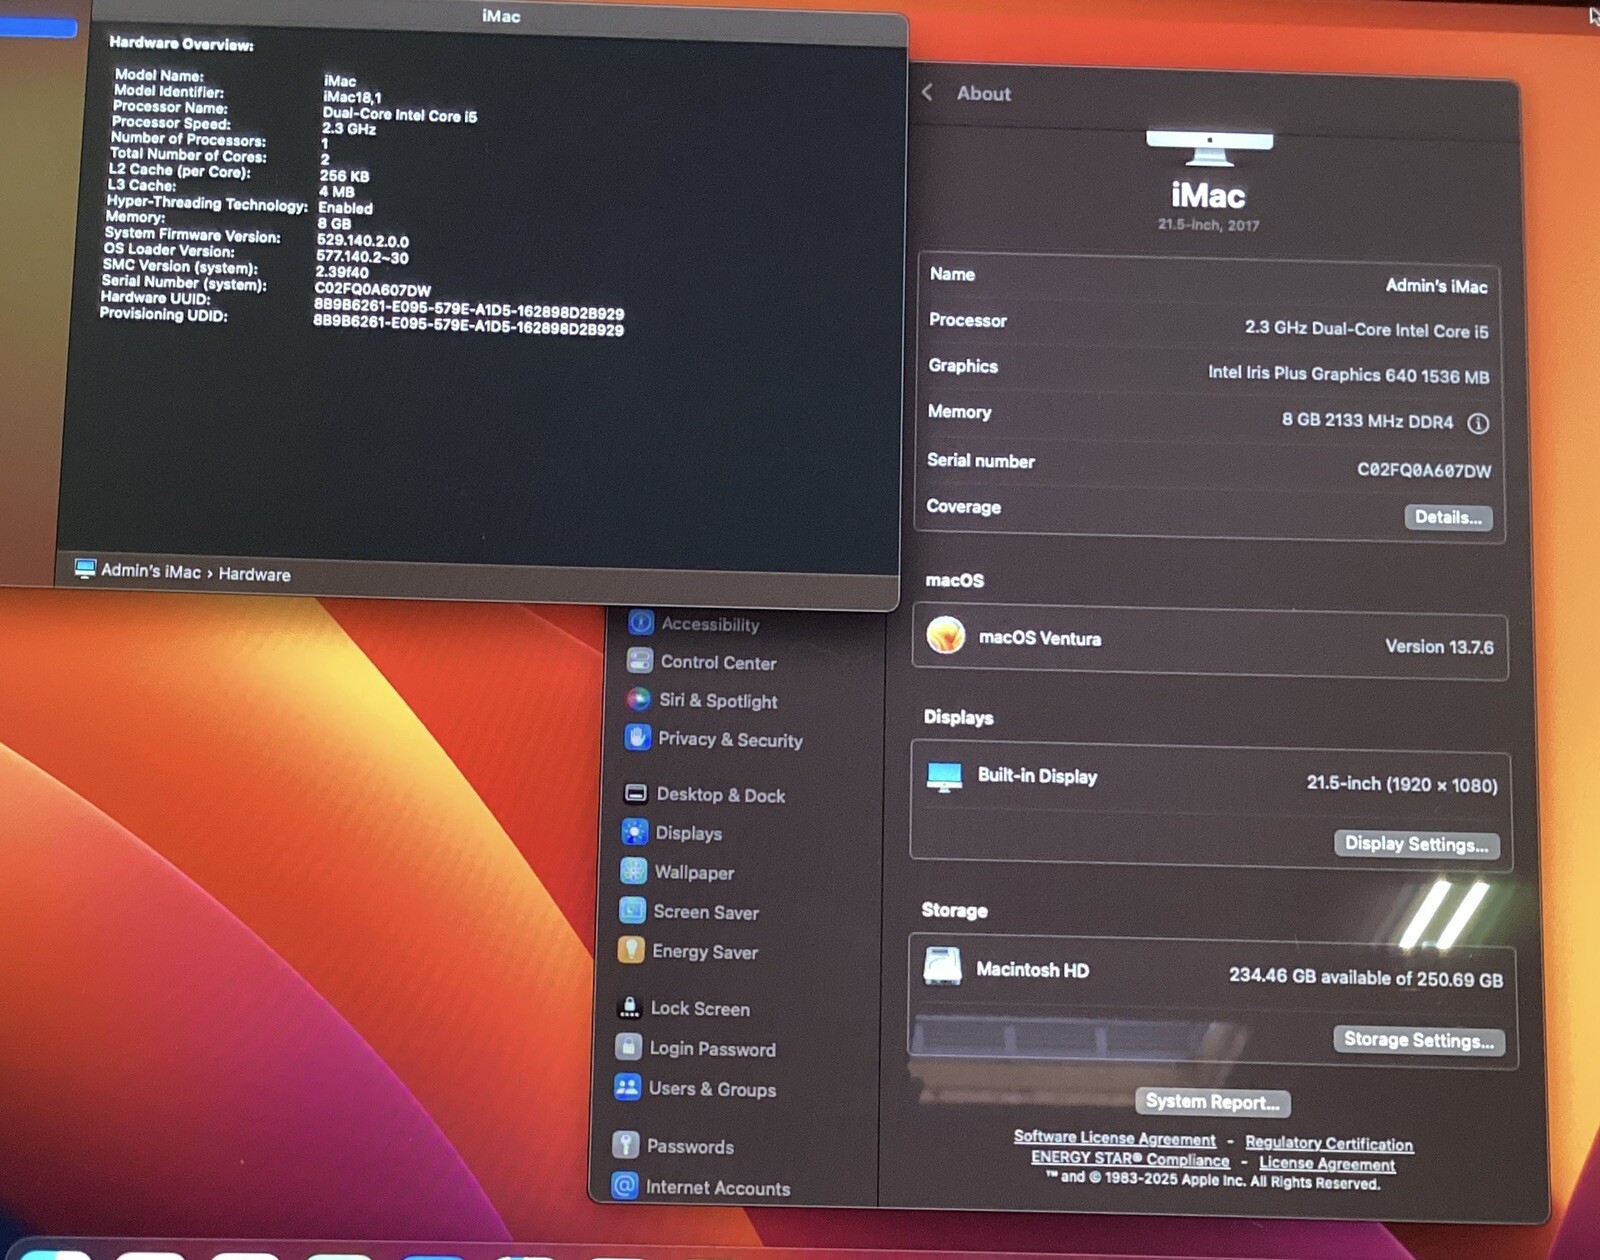Click 21.5-inch (1920 × 1080) display value
Image resolution: width=1600 pixels, height=1260 pixels.
click(1402, 784)
